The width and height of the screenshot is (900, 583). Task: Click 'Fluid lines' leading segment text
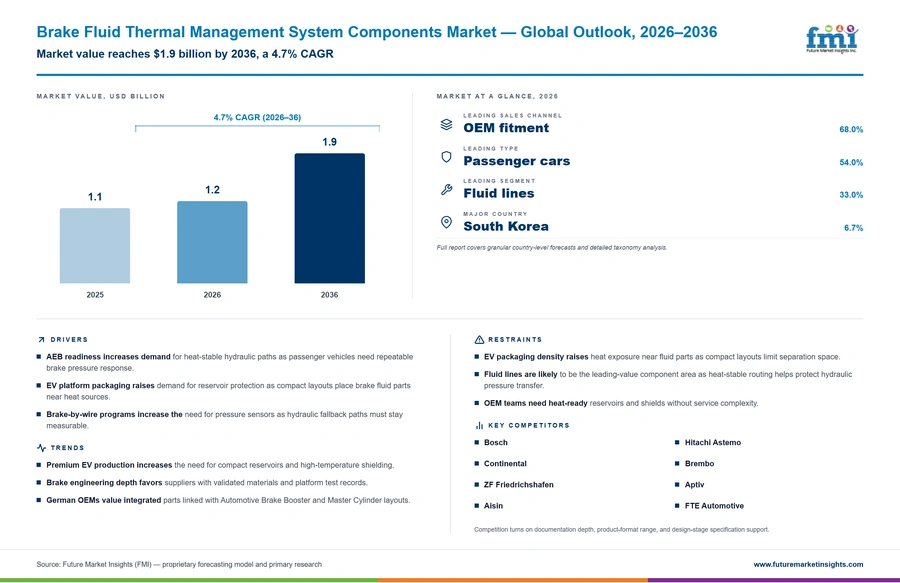[x=499, y=193]
